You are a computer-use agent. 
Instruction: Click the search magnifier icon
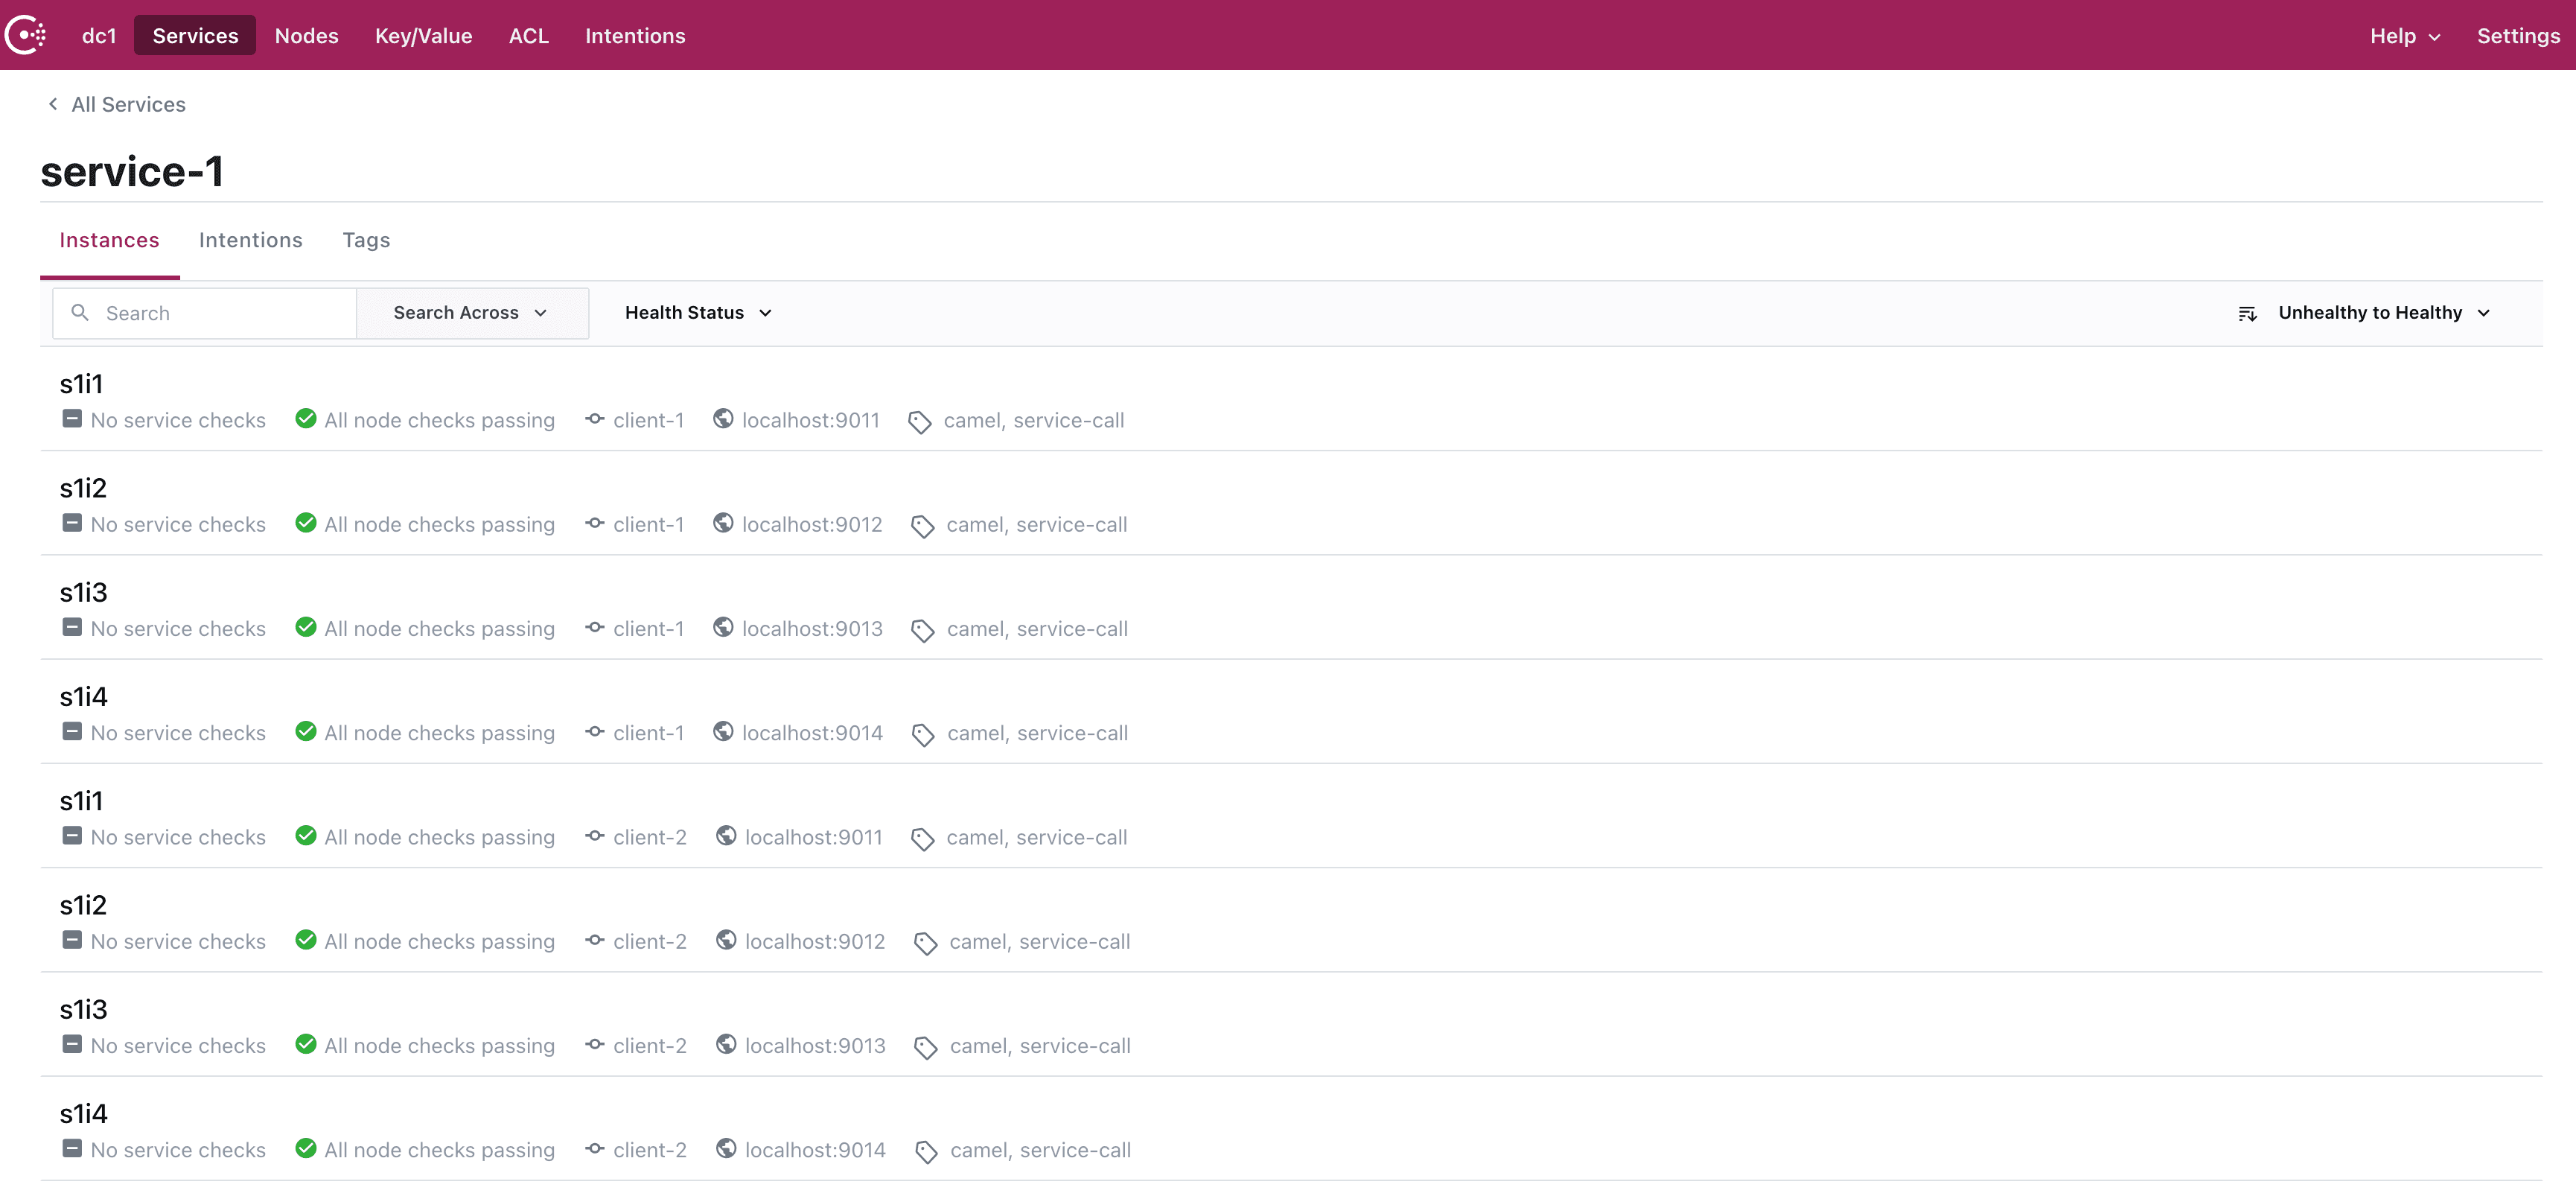(80, 313)
